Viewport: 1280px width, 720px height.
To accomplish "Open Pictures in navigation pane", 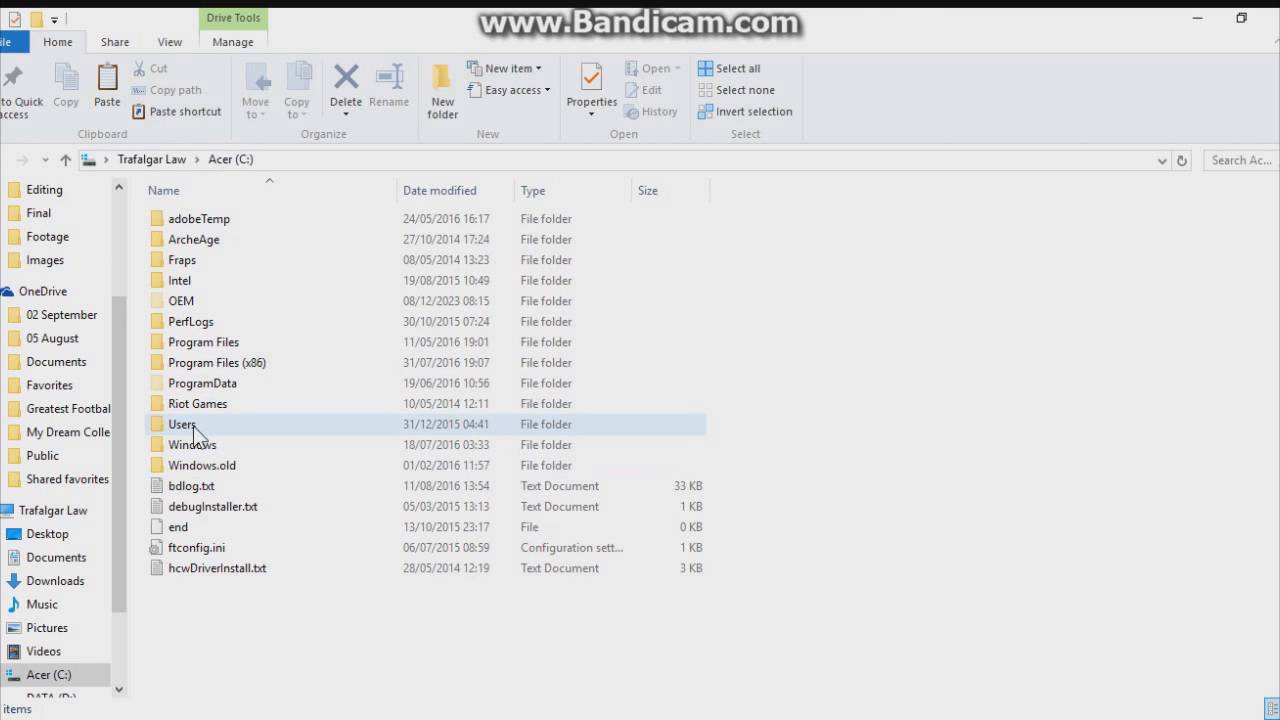I will (47, 628).
